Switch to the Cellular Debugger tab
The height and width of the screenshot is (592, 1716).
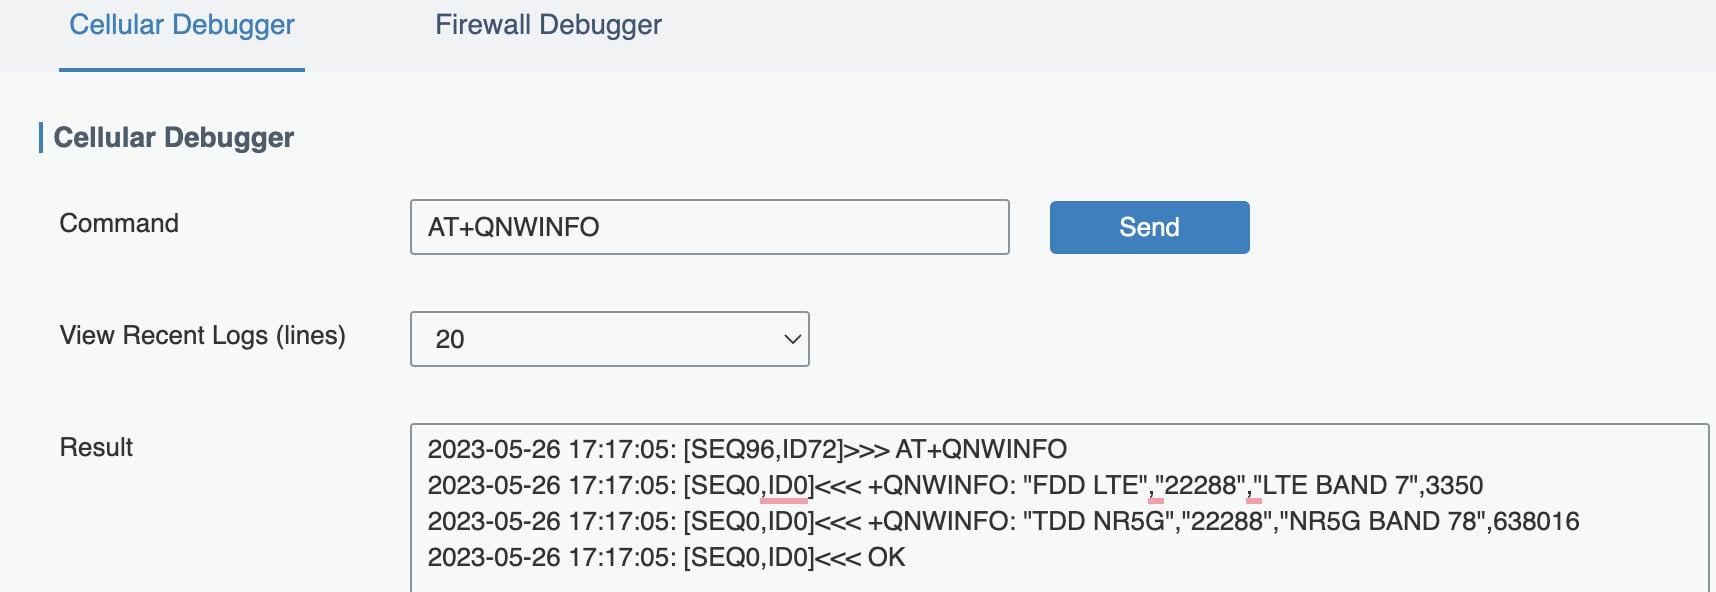182,26
